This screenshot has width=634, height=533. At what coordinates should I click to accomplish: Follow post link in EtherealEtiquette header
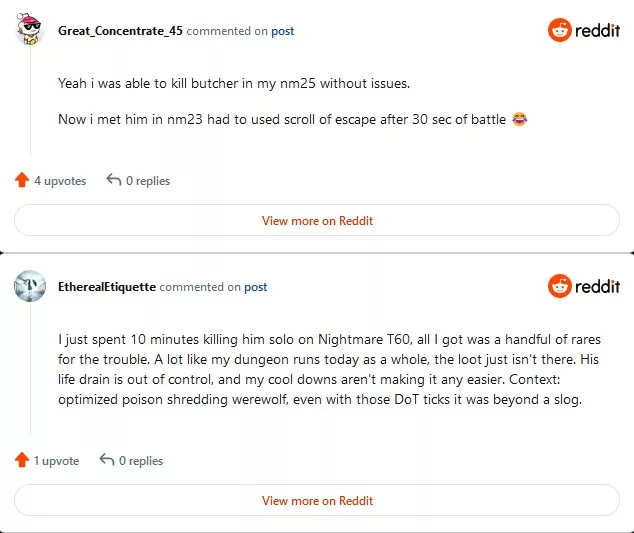point(255,287)
